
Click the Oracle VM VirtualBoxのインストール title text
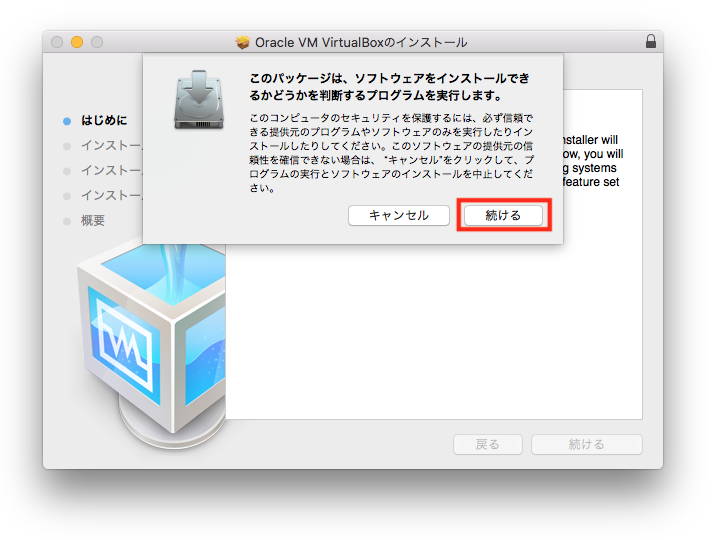click(x=361, y=42)
